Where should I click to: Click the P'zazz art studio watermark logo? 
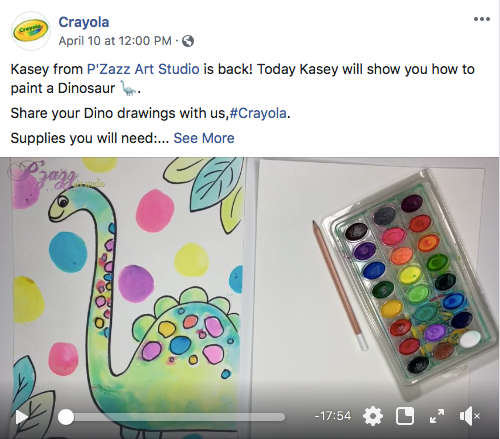click(55, 175)
